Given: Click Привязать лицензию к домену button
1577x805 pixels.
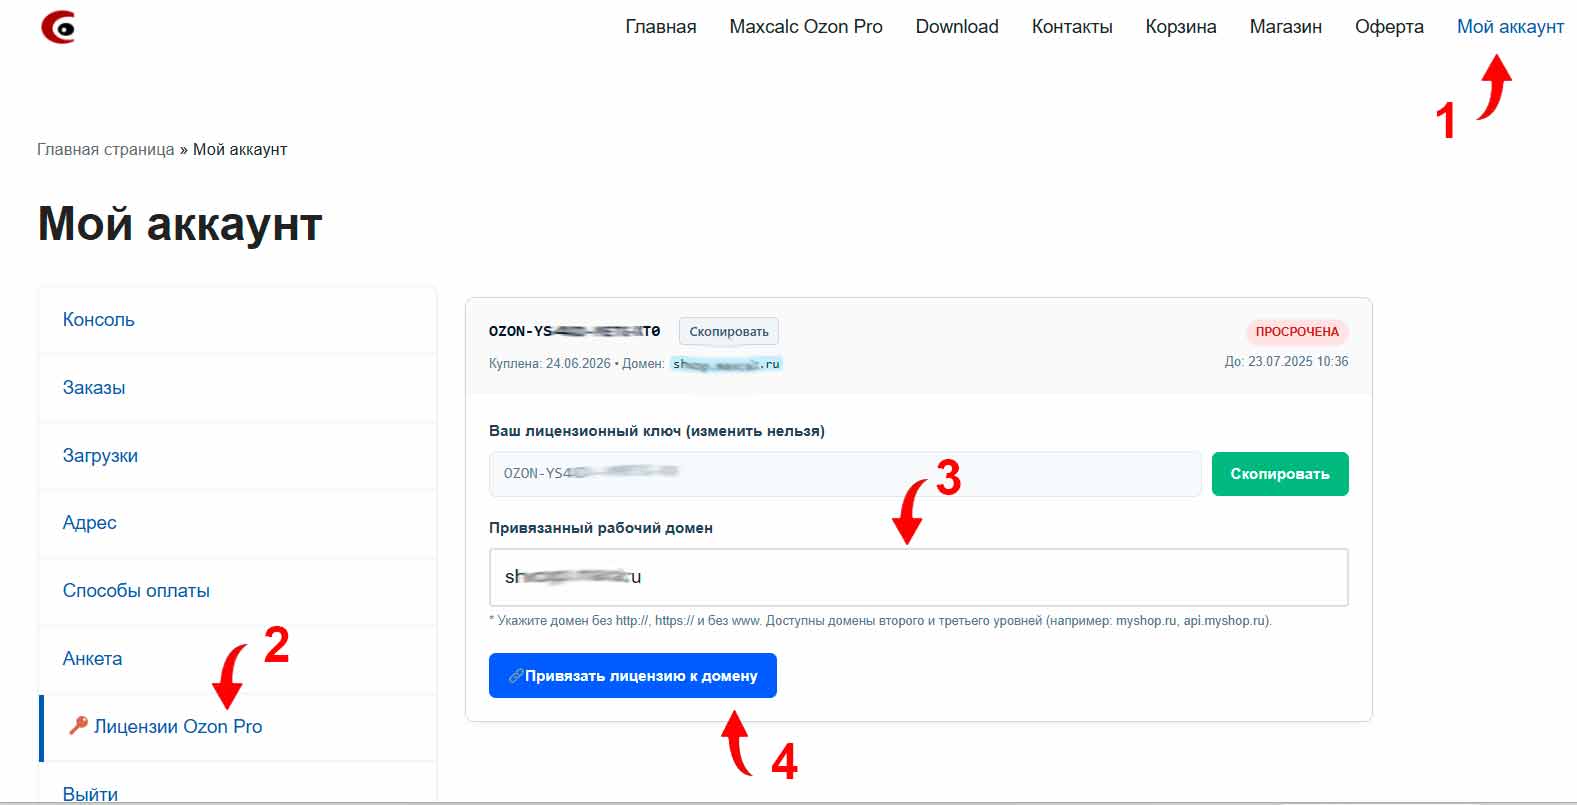Looking at the screenshot, I should 633,676.
